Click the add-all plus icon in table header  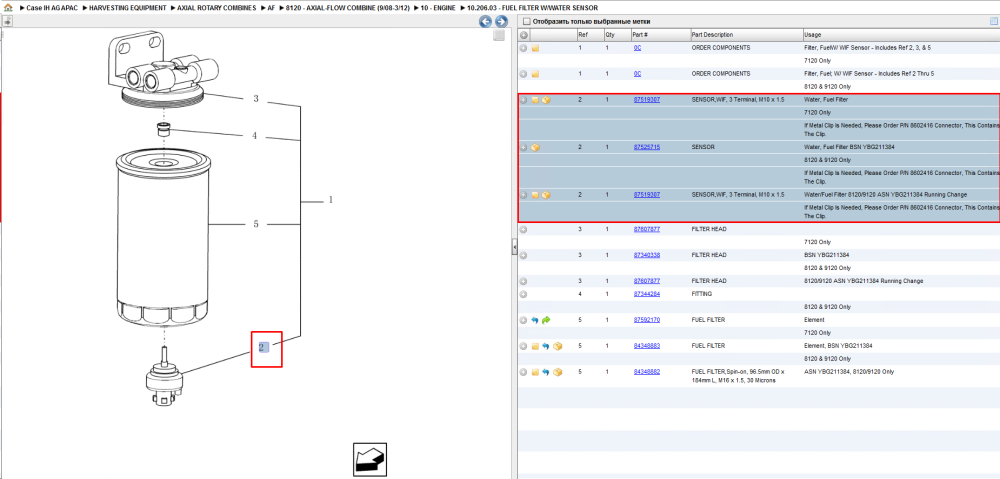[524, 34]
